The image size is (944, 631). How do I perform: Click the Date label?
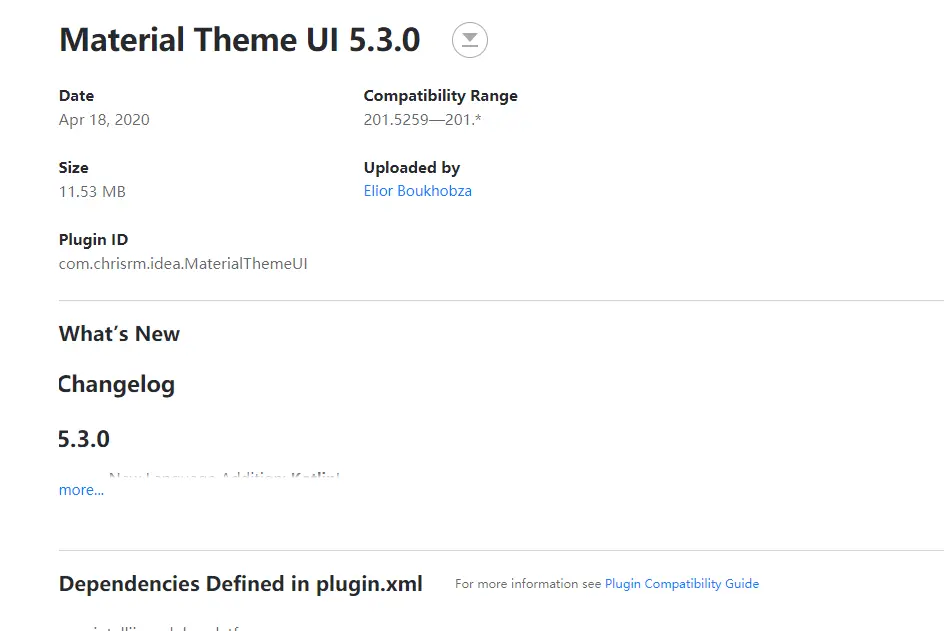(x=76, y=96)
